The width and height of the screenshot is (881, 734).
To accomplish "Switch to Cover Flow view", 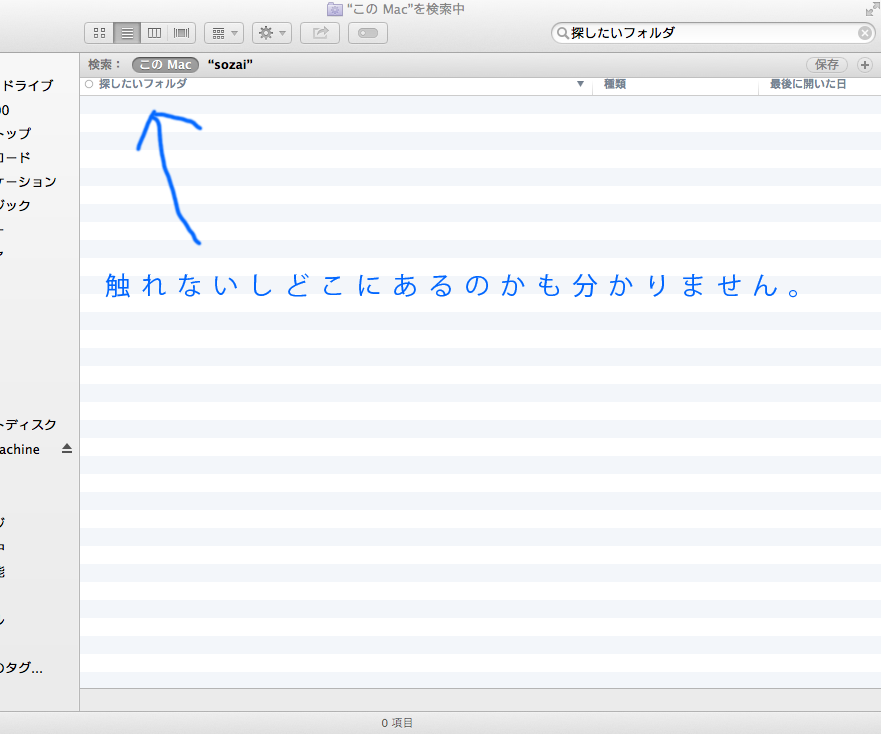I will tap(181, 33).
